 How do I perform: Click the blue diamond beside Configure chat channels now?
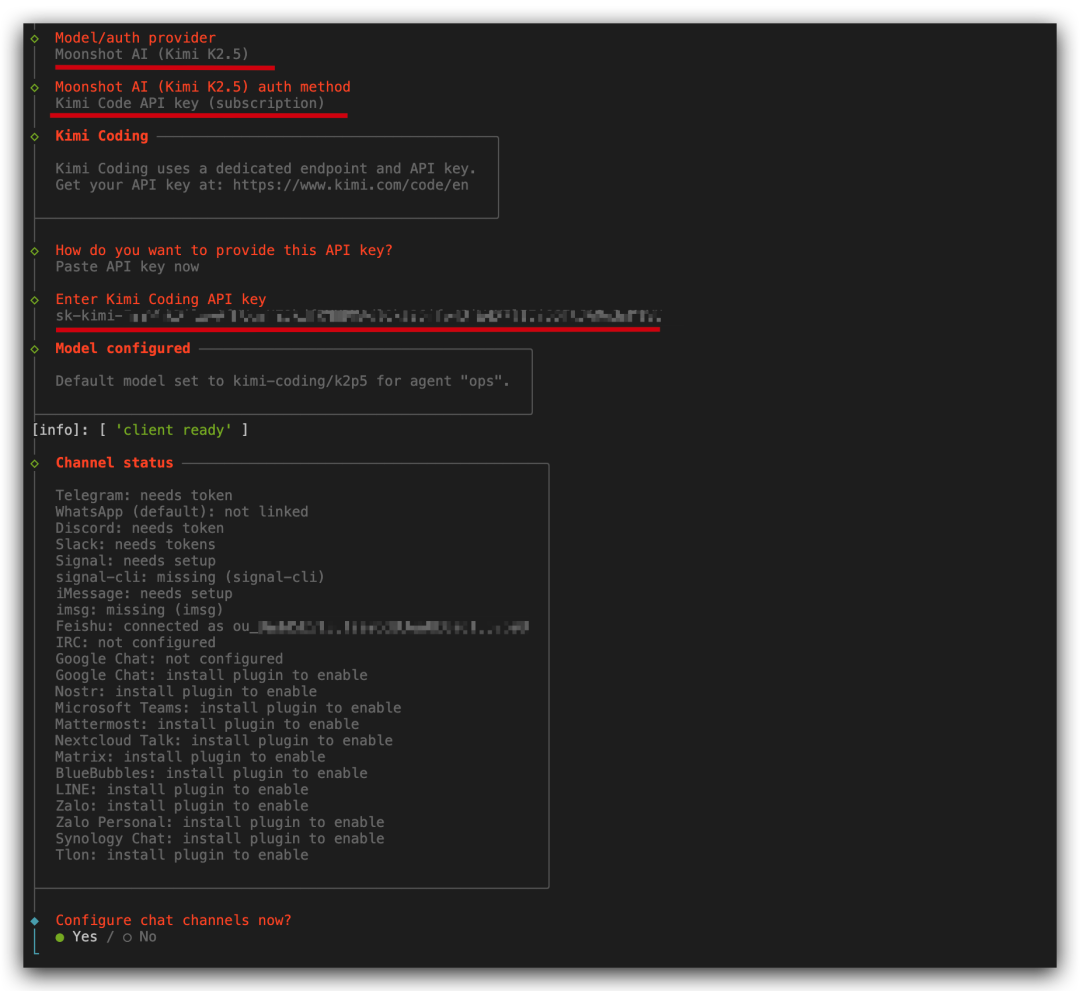point(35,920)
